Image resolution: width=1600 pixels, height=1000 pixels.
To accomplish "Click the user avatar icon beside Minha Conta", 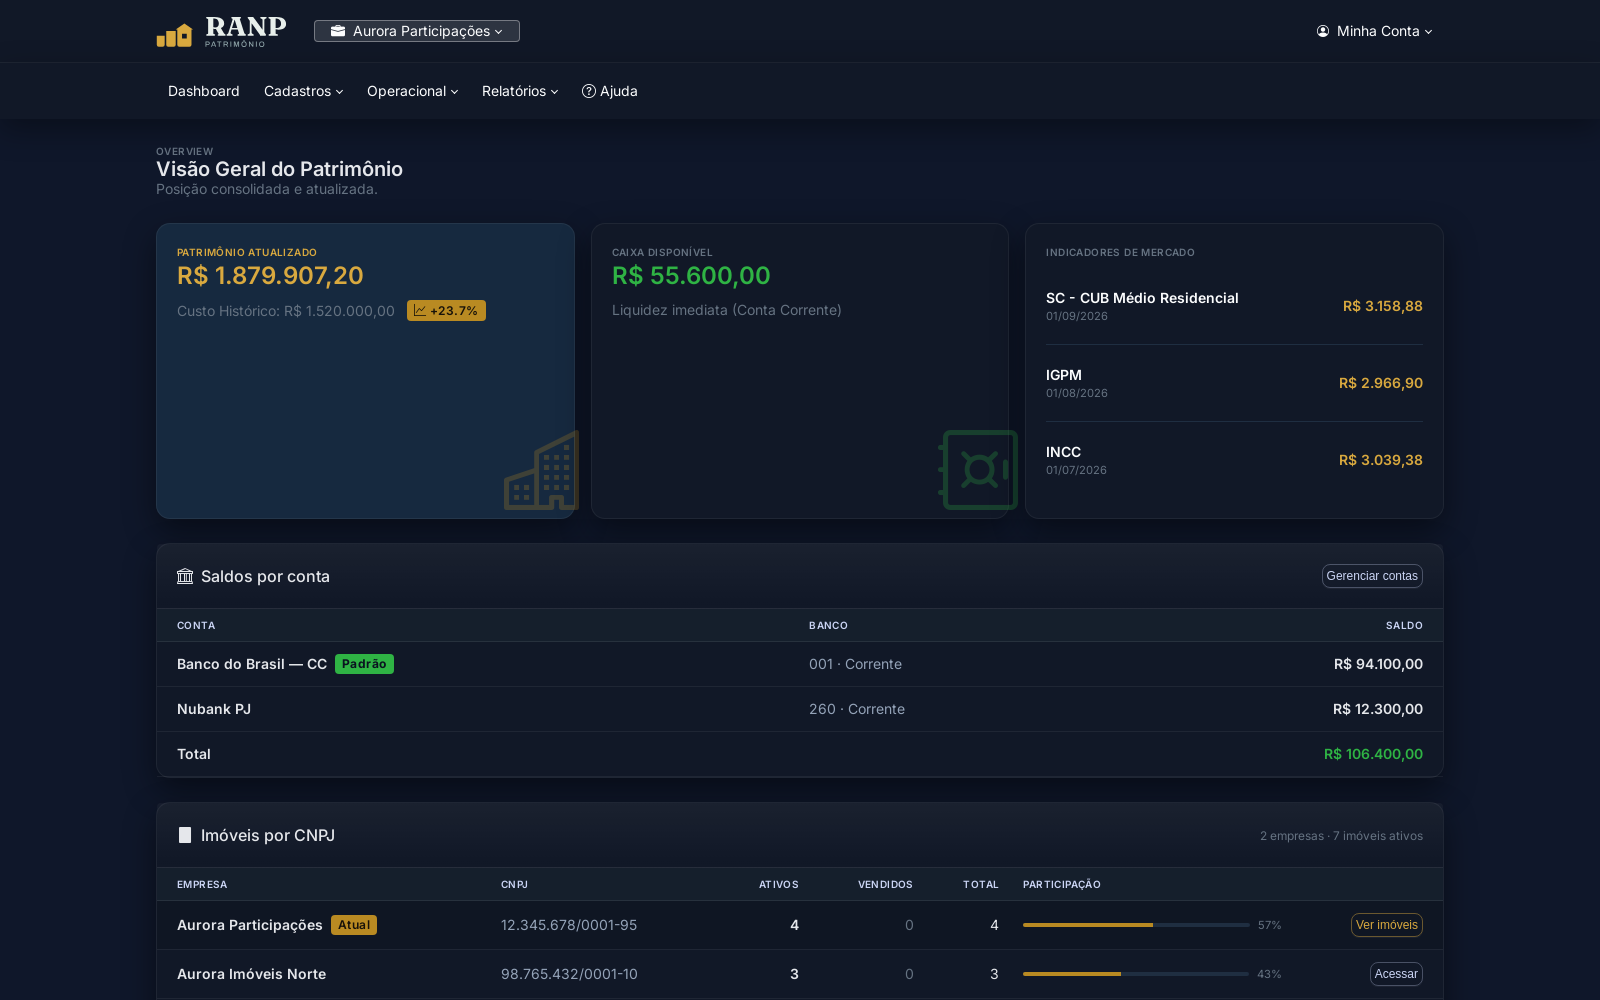I will tap(1323, 31).
